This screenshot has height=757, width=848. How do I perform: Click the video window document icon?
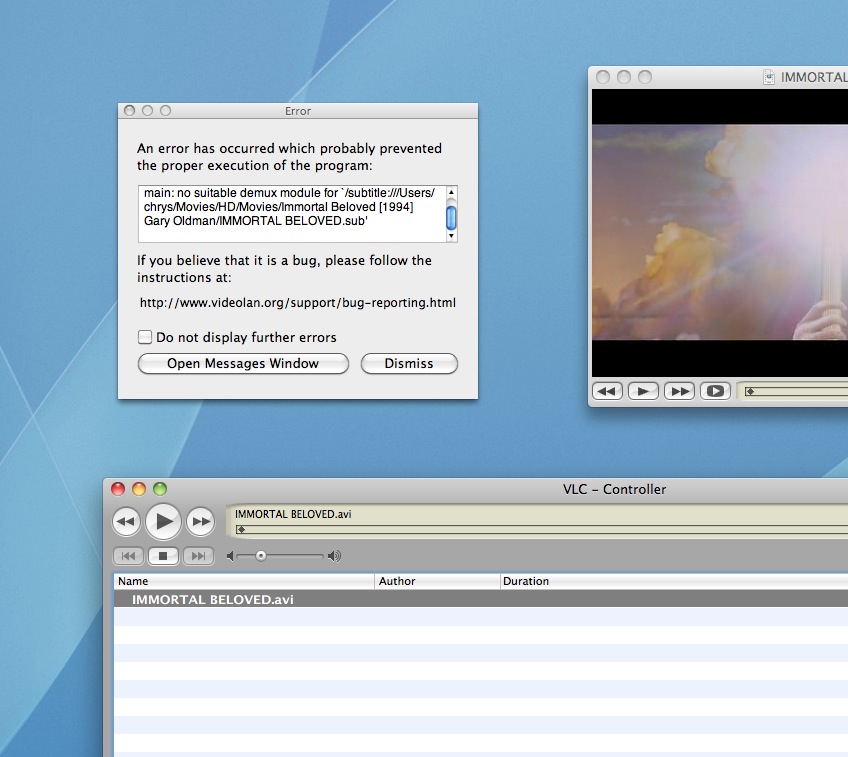768,77
